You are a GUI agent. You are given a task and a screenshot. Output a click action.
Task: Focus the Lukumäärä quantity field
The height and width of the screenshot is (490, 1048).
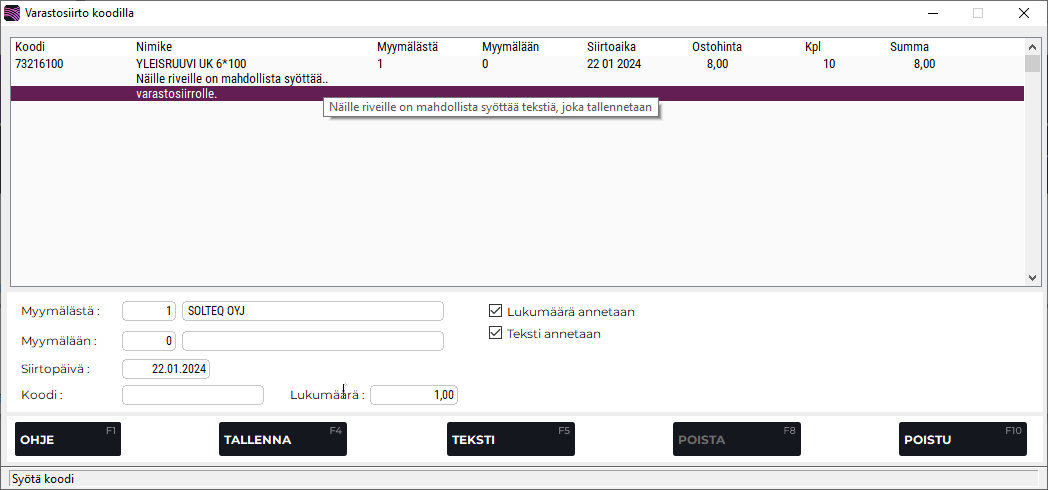(x=414, y=395)
